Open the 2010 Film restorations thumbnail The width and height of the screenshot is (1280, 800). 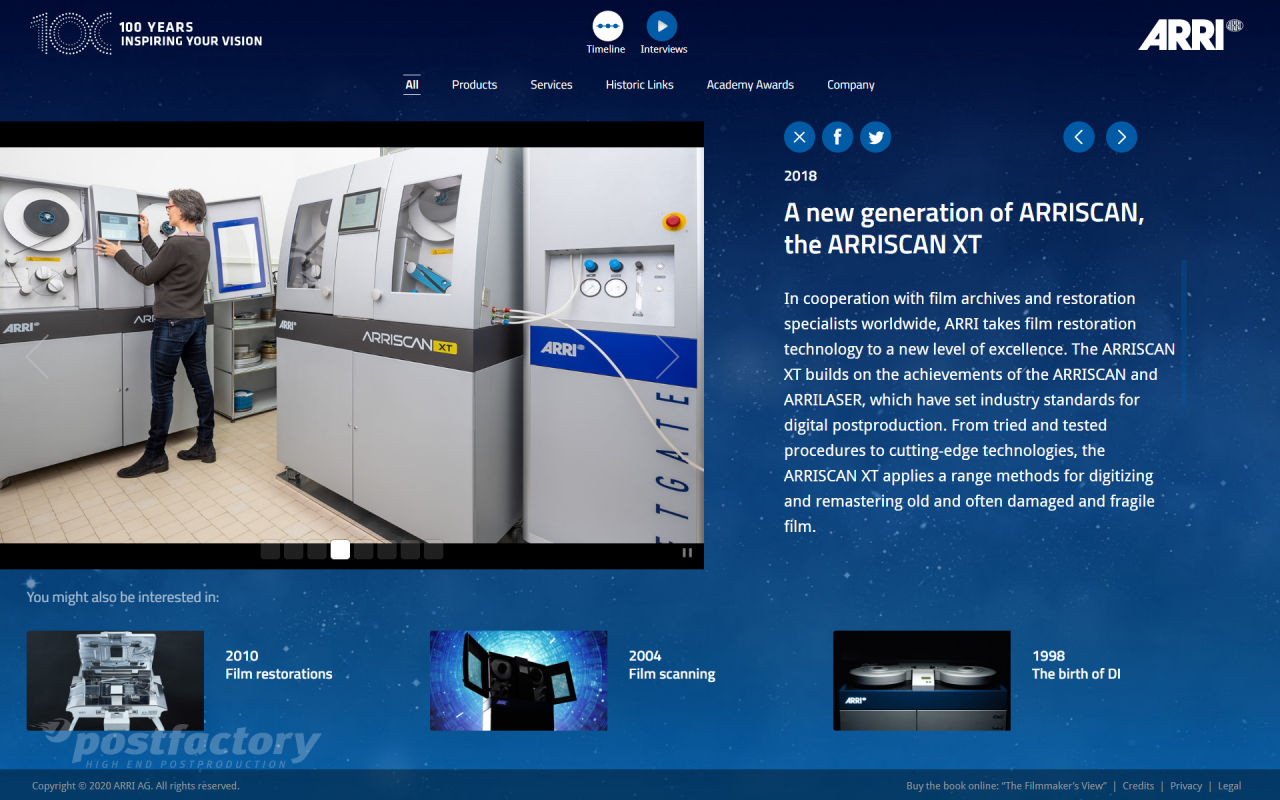coord(115,680)
